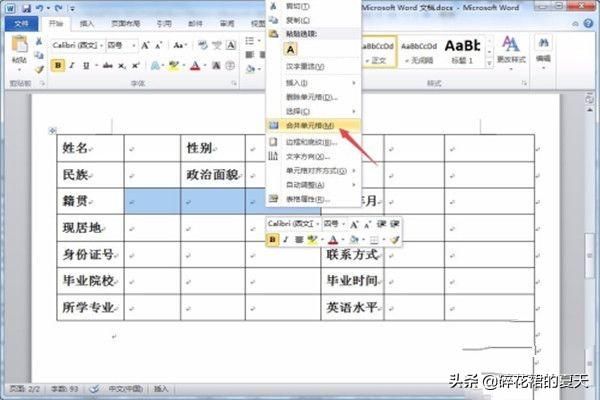
Task: Click the Character Shading icon
Action: coord(216,66)
